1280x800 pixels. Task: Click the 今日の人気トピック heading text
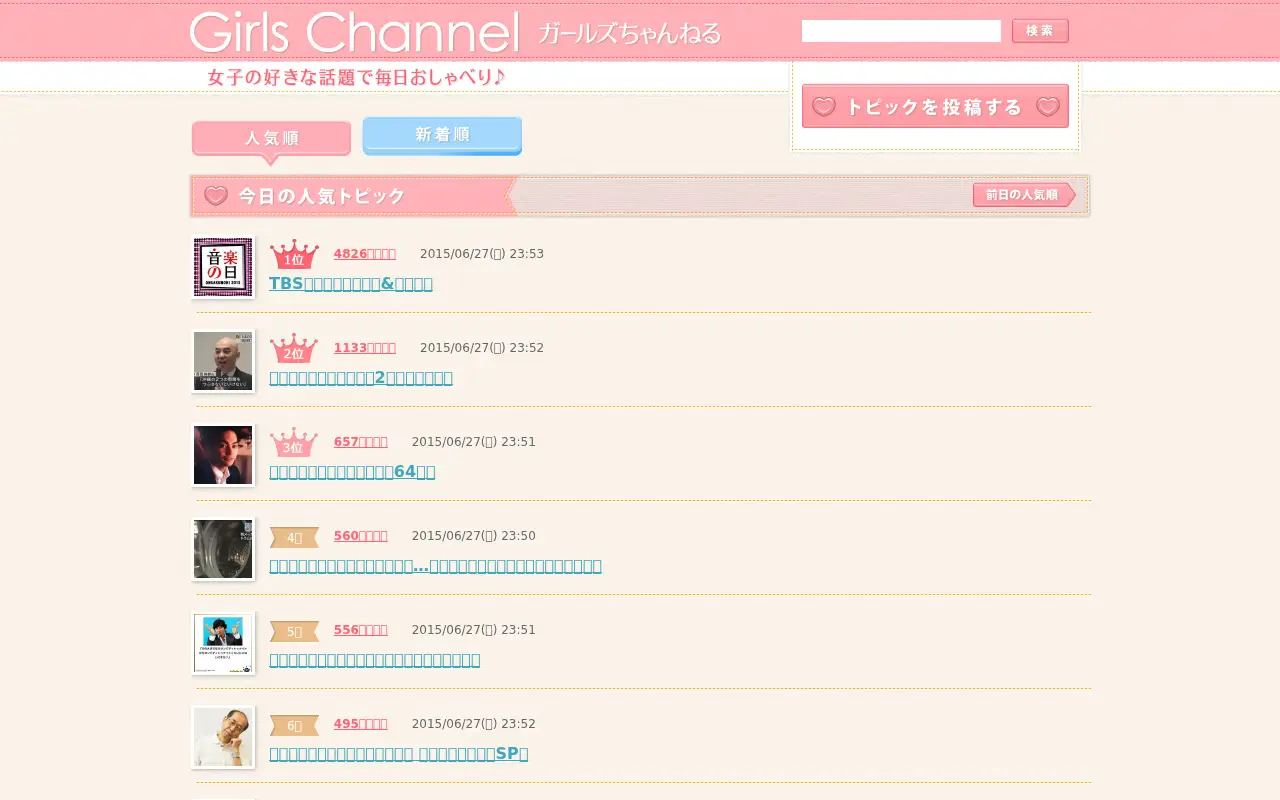point(322,196)
